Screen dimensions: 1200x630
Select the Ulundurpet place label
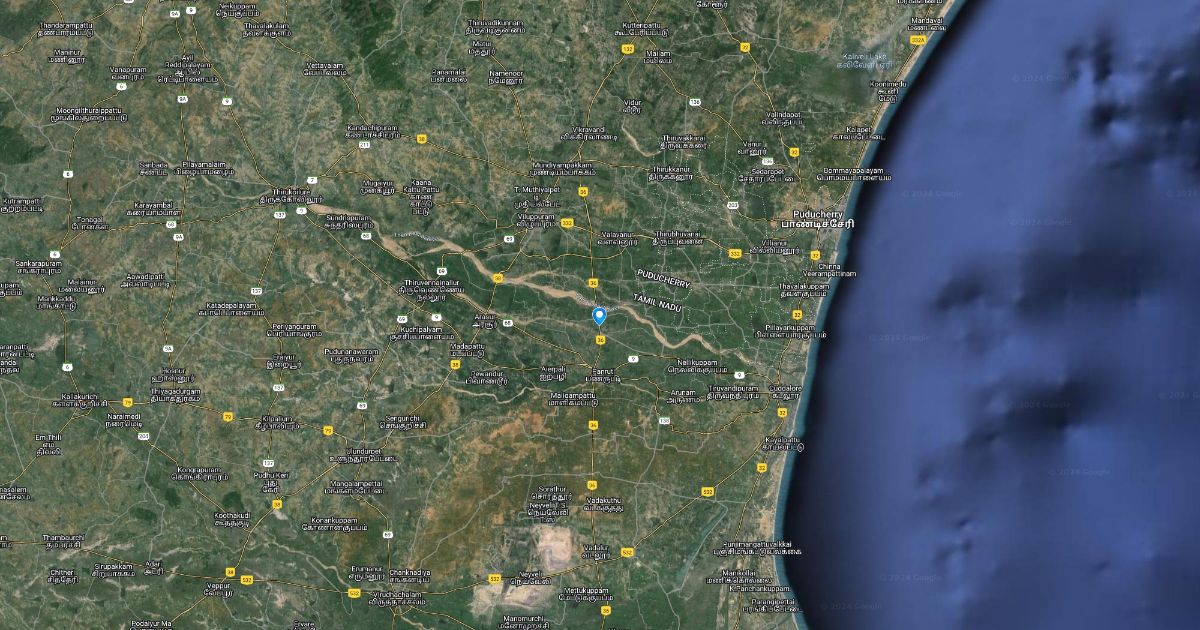(371, 454)
